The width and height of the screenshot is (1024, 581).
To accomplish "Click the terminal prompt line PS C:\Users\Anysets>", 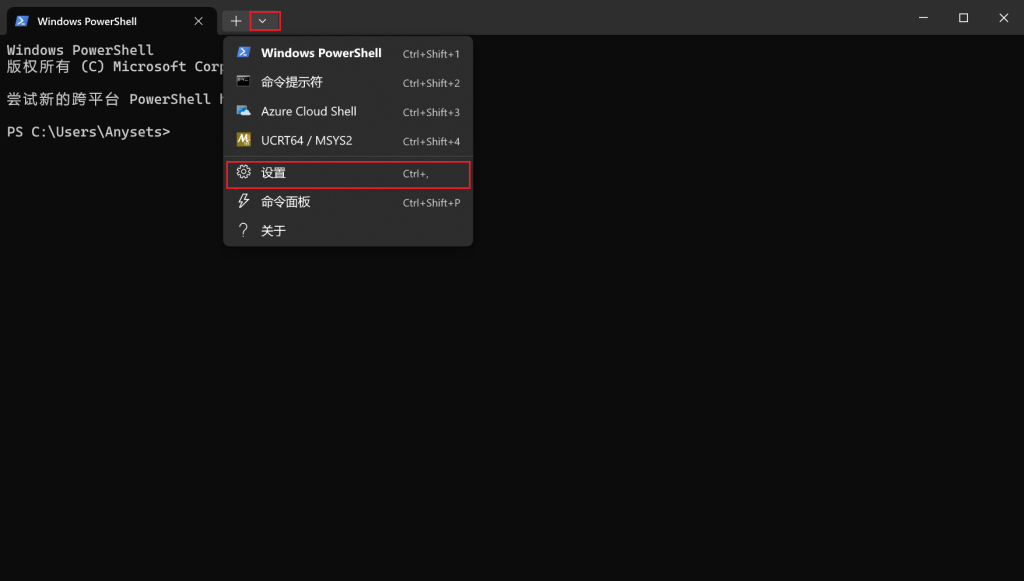I will pos(88,132).
